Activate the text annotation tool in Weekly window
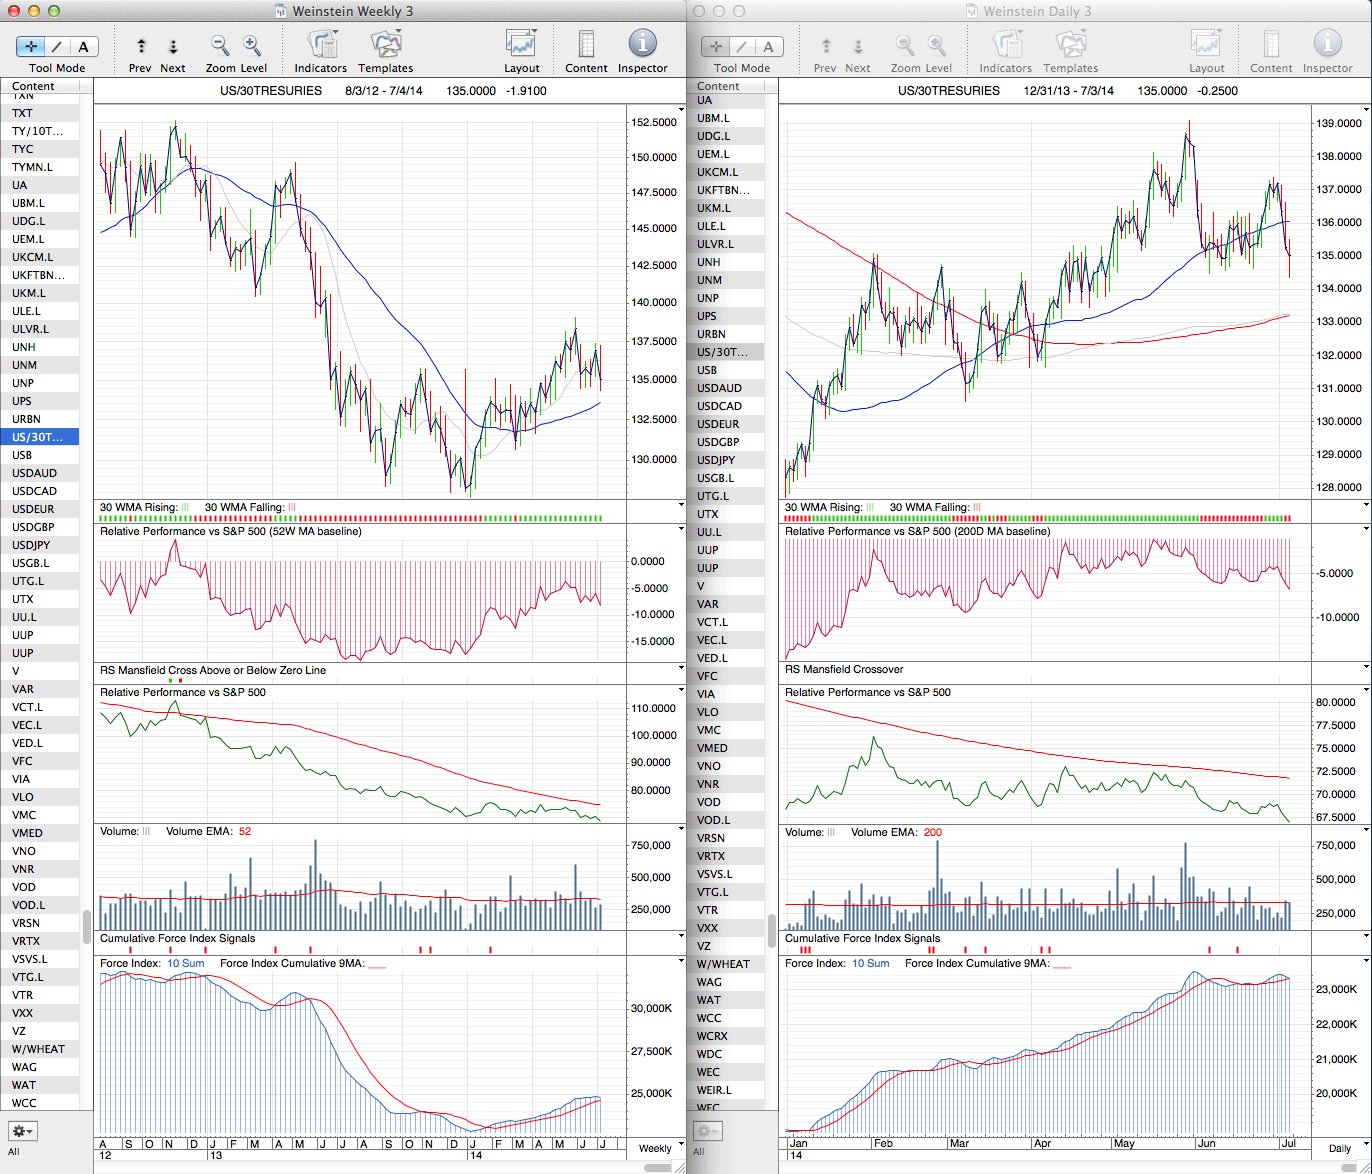1372x1174 pixels. [83, 47]
